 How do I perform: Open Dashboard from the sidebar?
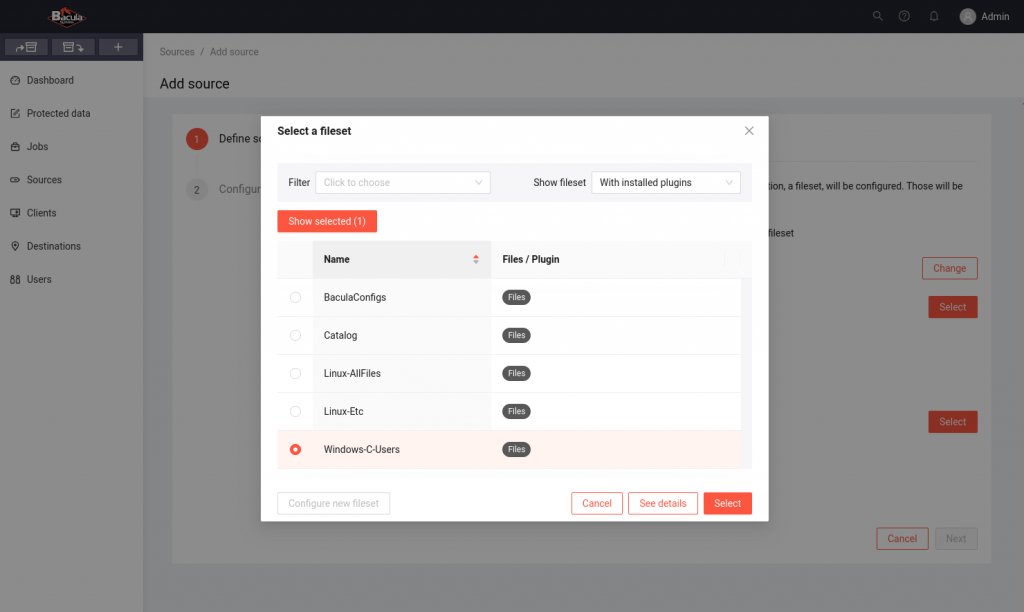click(x=50, y=80)
